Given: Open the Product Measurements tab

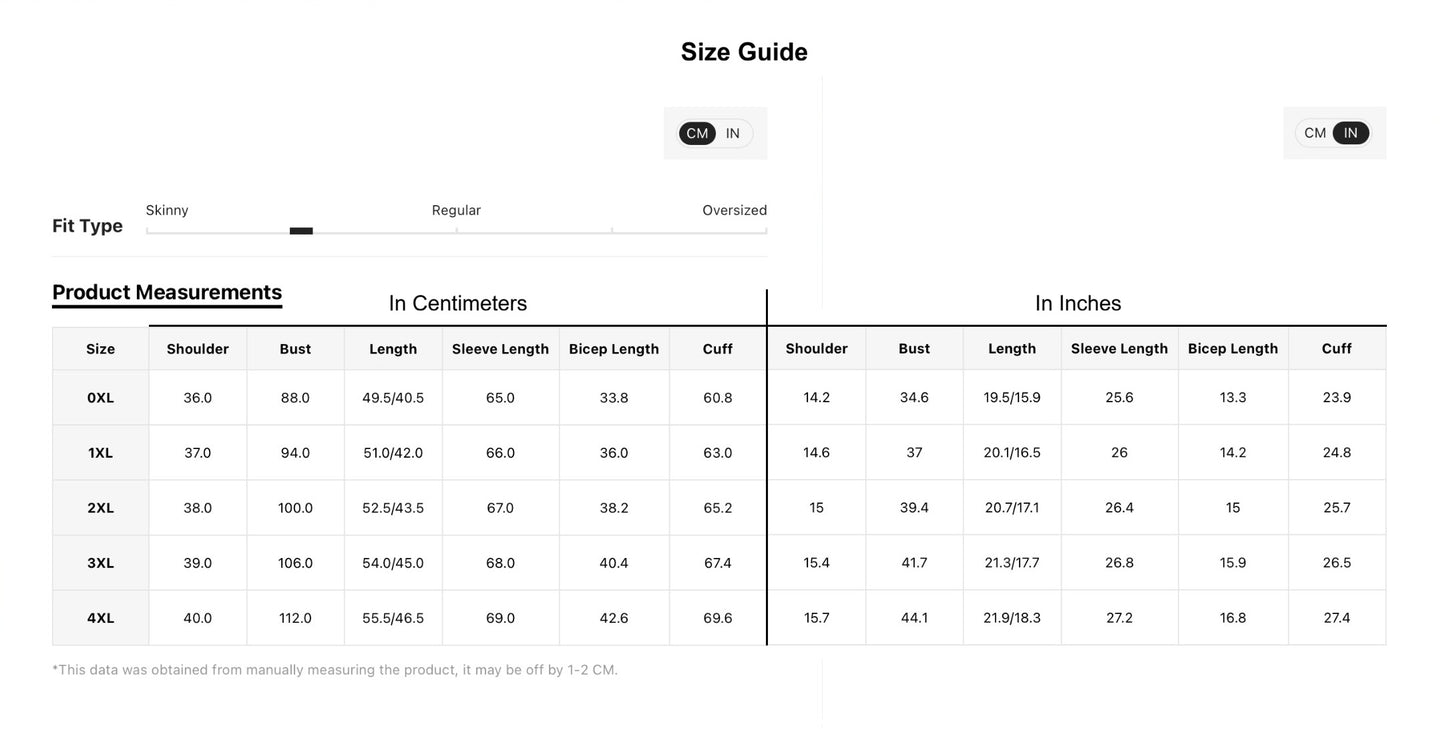Looking at the screenshot, I should coord(167,292).
